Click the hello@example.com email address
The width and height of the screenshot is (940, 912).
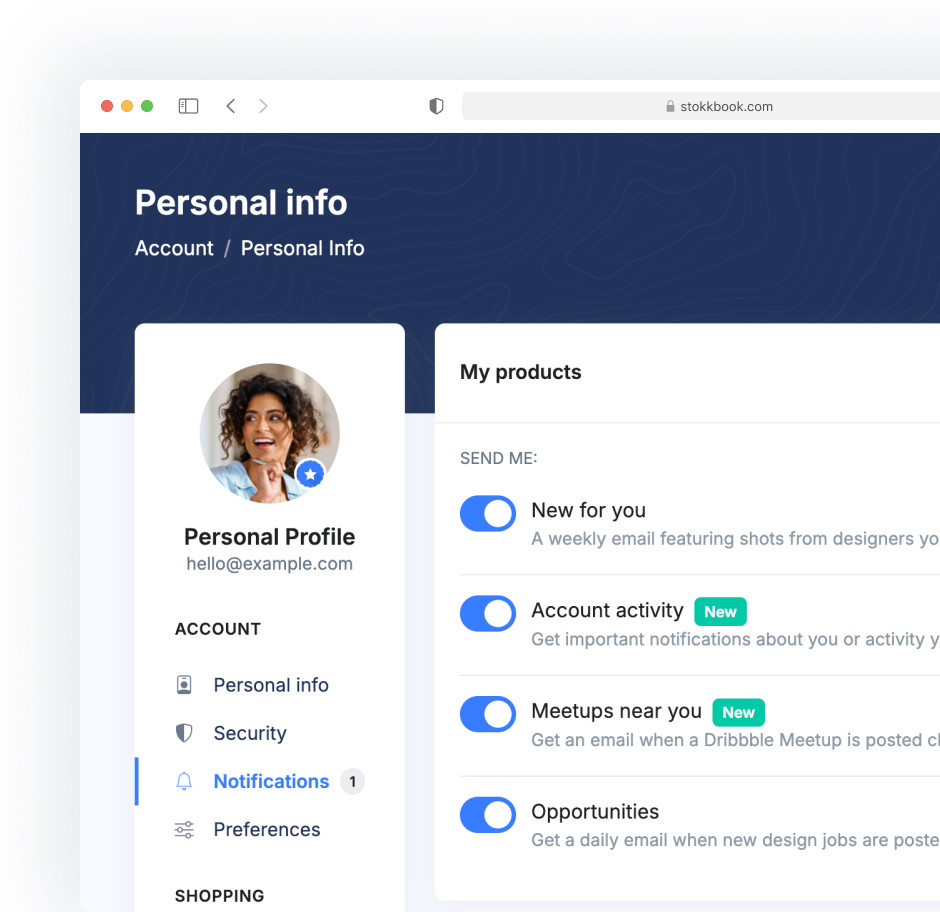tap(270, 564)
